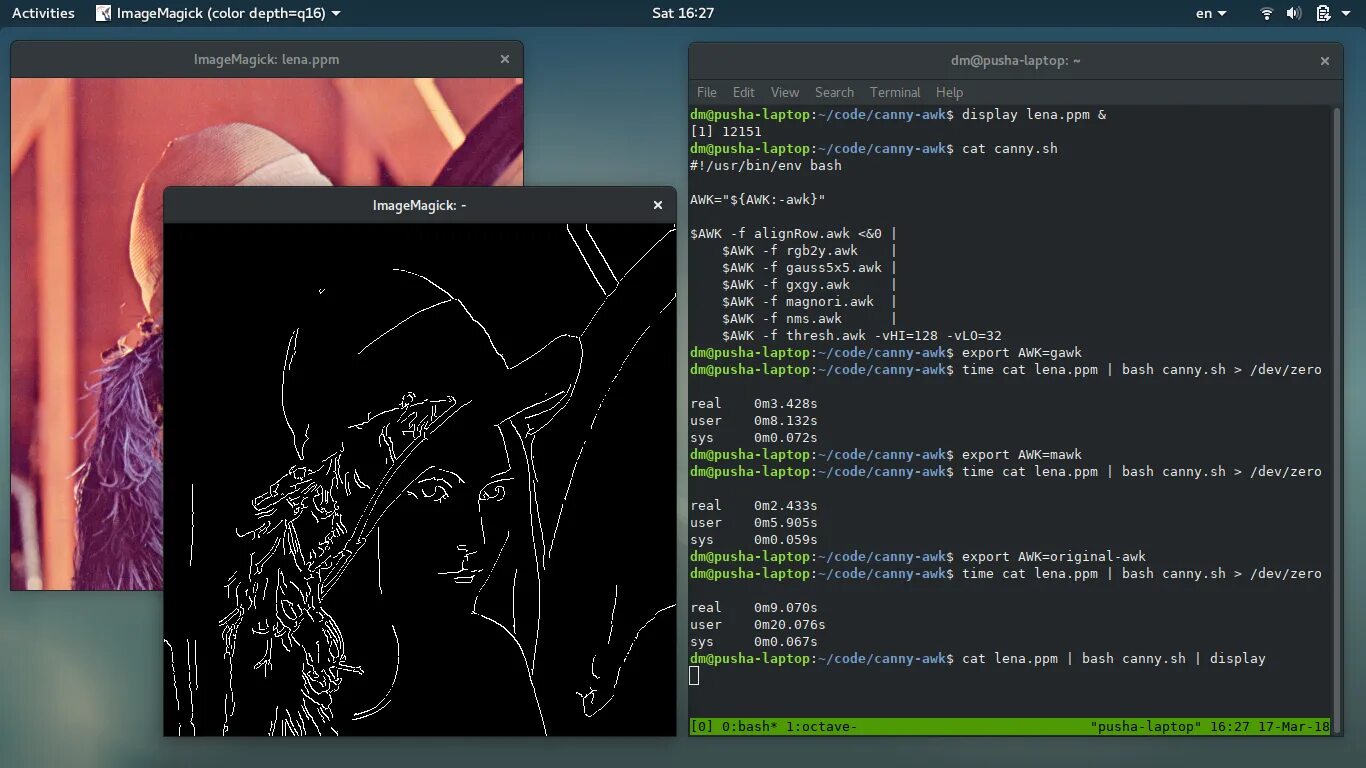The image size is (1366, 768).
Task: Click the 'export AWK=original-awk' command
Action: tap(1054, 557)
